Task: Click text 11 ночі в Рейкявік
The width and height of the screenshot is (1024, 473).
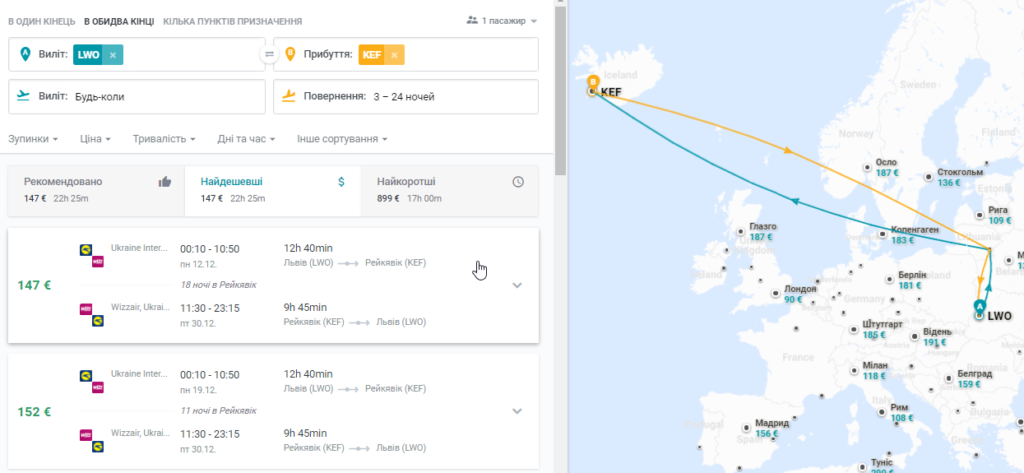Action: click(x=219, y=411)
